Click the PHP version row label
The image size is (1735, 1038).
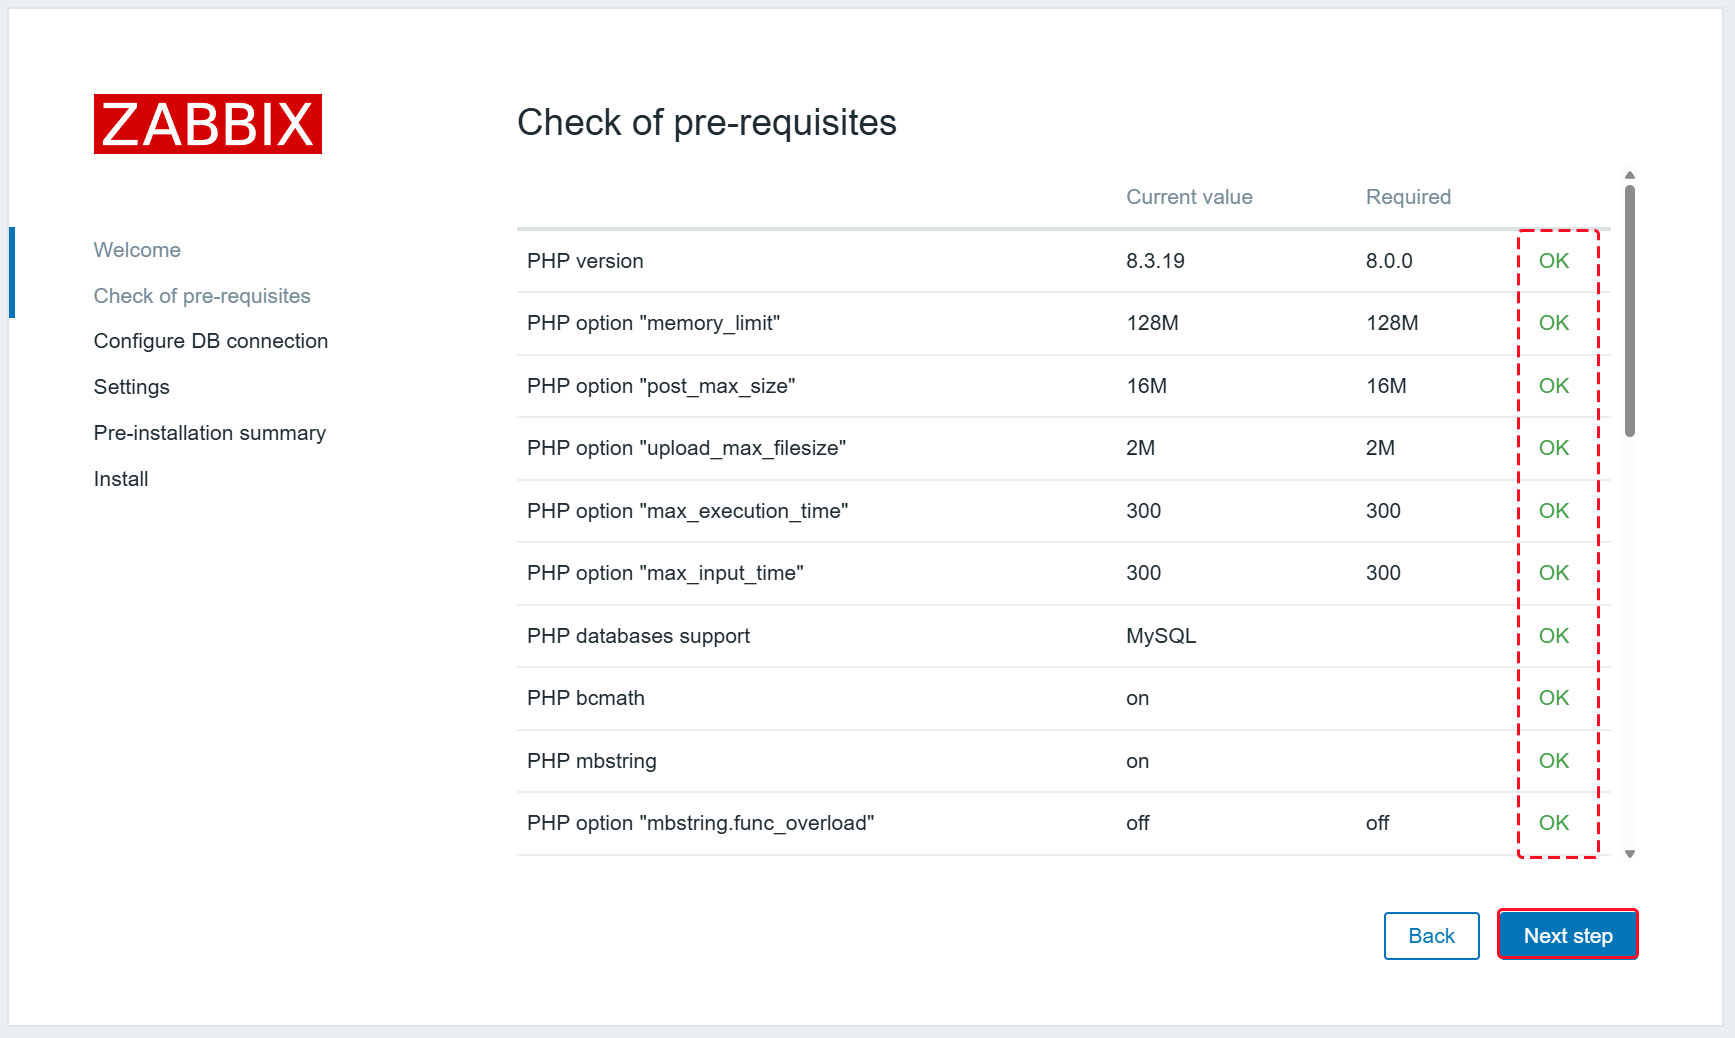585,261
